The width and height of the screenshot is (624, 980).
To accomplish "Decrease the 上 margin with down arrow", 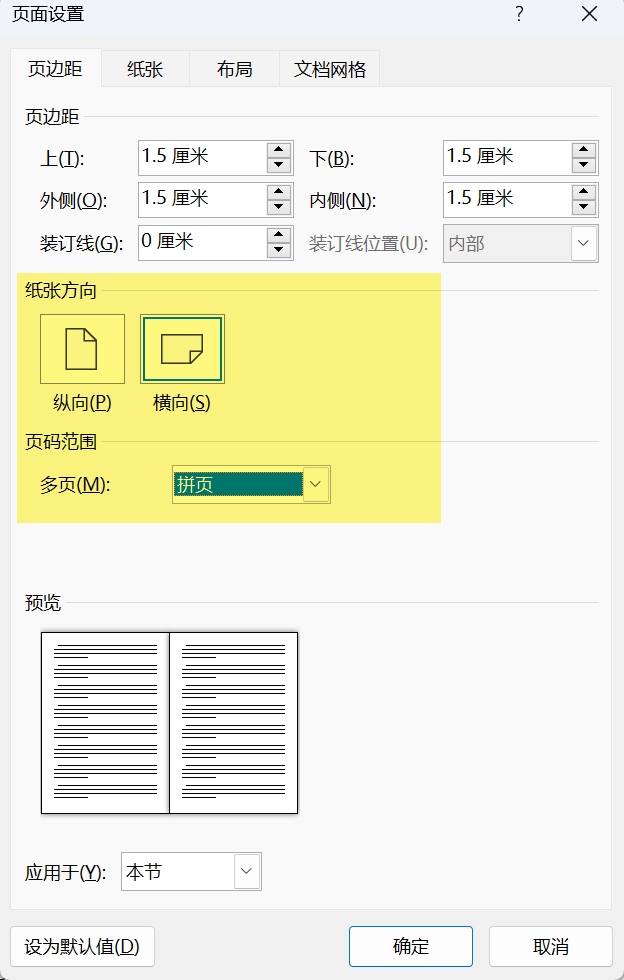I will (x=279, y=165).
